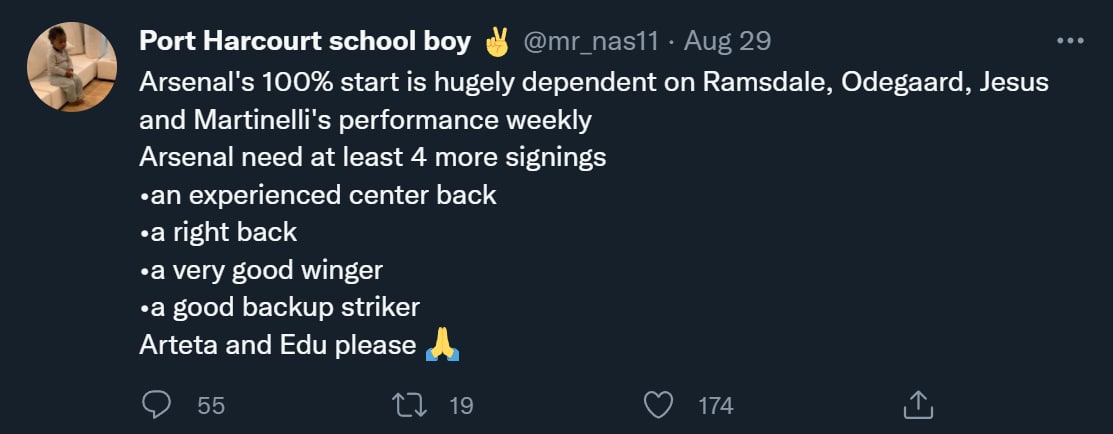Like the tweet with the heart icon

tap(658, 405)
